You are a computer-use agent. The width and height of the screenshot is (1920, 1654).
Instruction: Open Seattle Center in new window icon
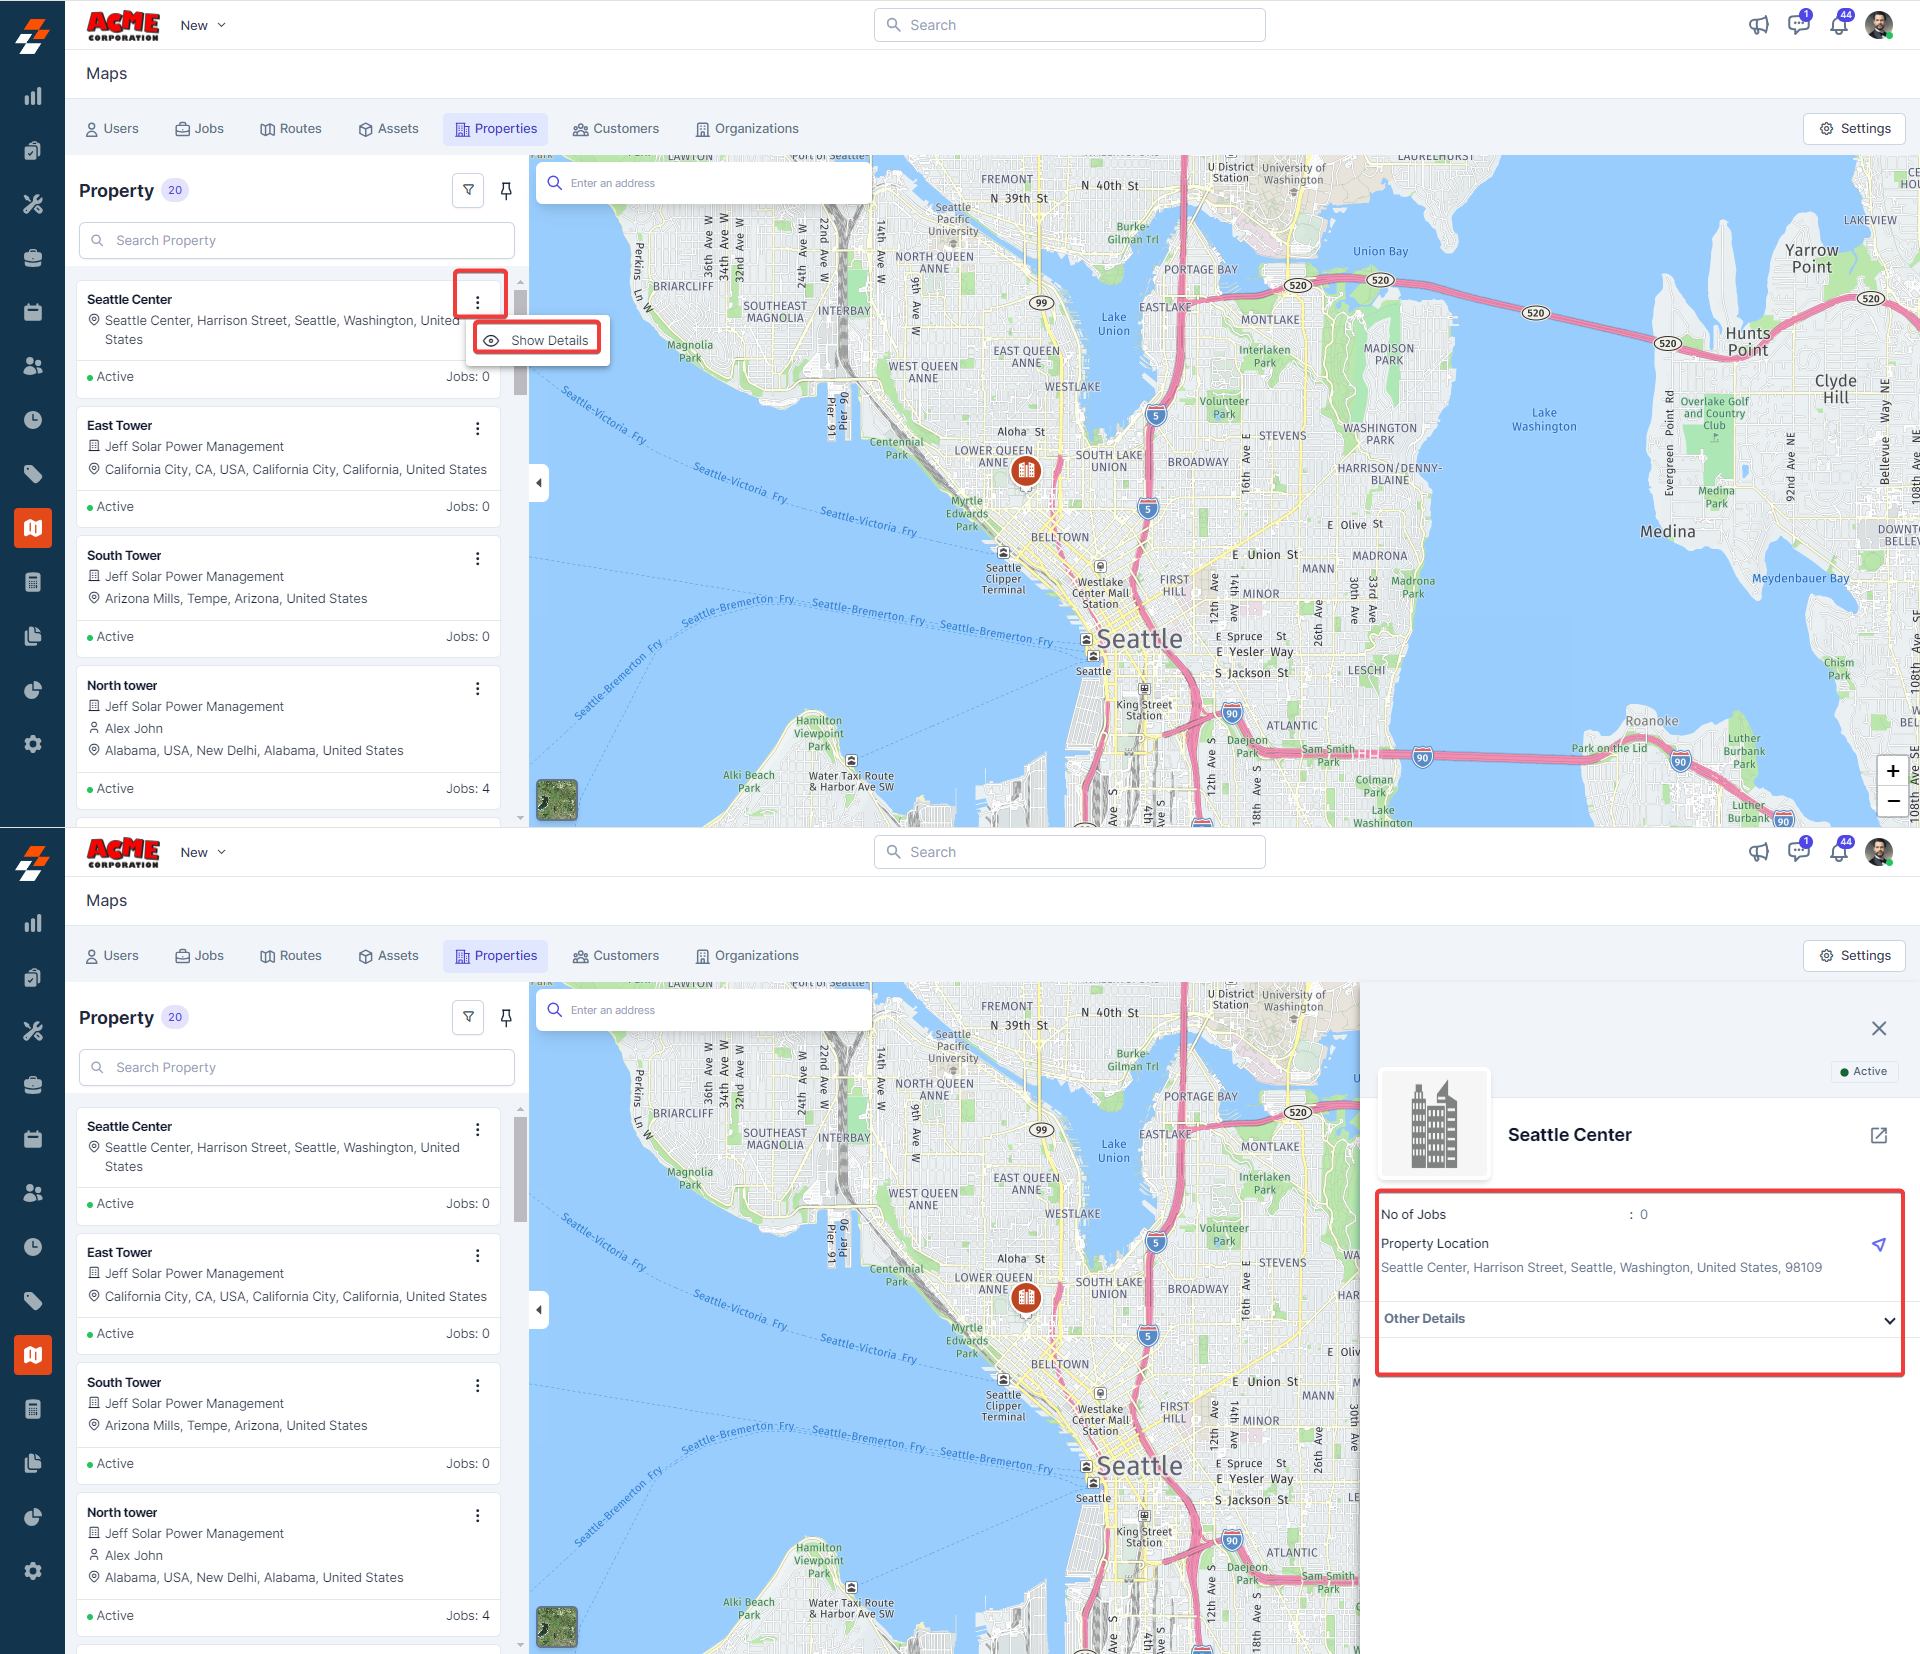tap(1878, 1135)
